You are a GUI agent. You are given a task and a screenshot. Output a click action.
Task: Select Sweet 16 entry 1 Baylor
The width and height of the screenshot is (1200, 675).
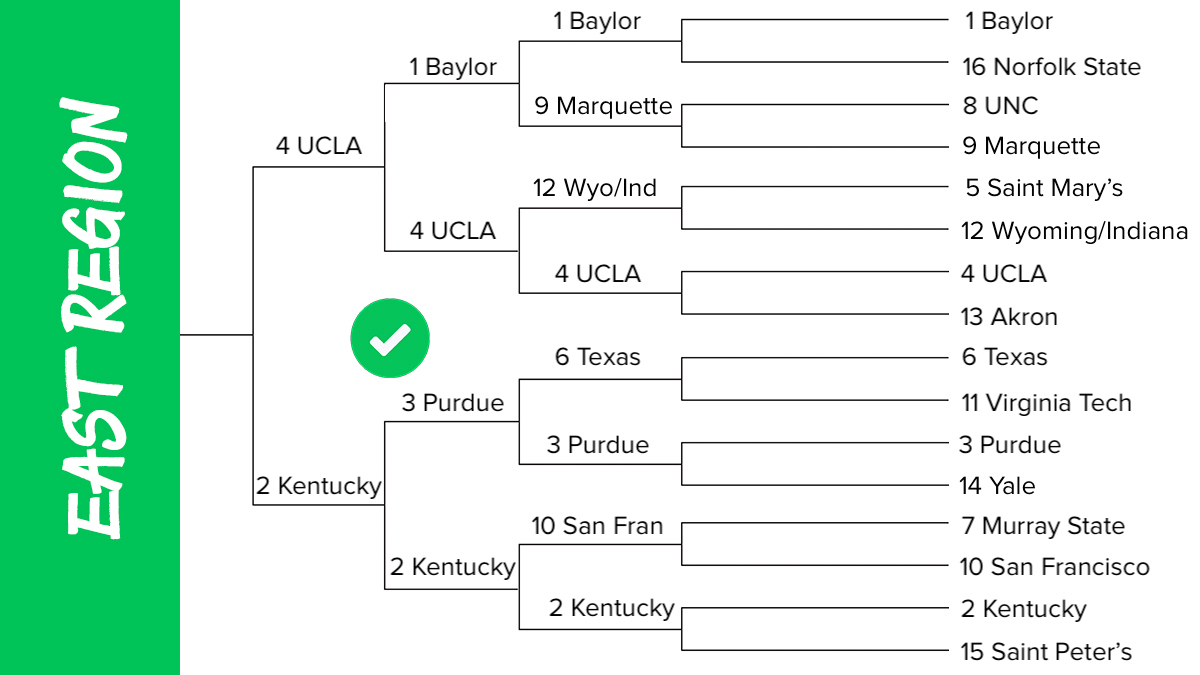(x=453, y=67)
